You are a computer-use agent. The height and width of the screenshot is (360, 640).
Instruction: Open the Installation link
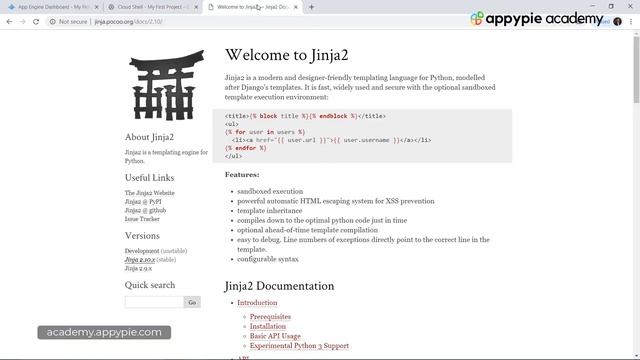(x=268, y=326)
